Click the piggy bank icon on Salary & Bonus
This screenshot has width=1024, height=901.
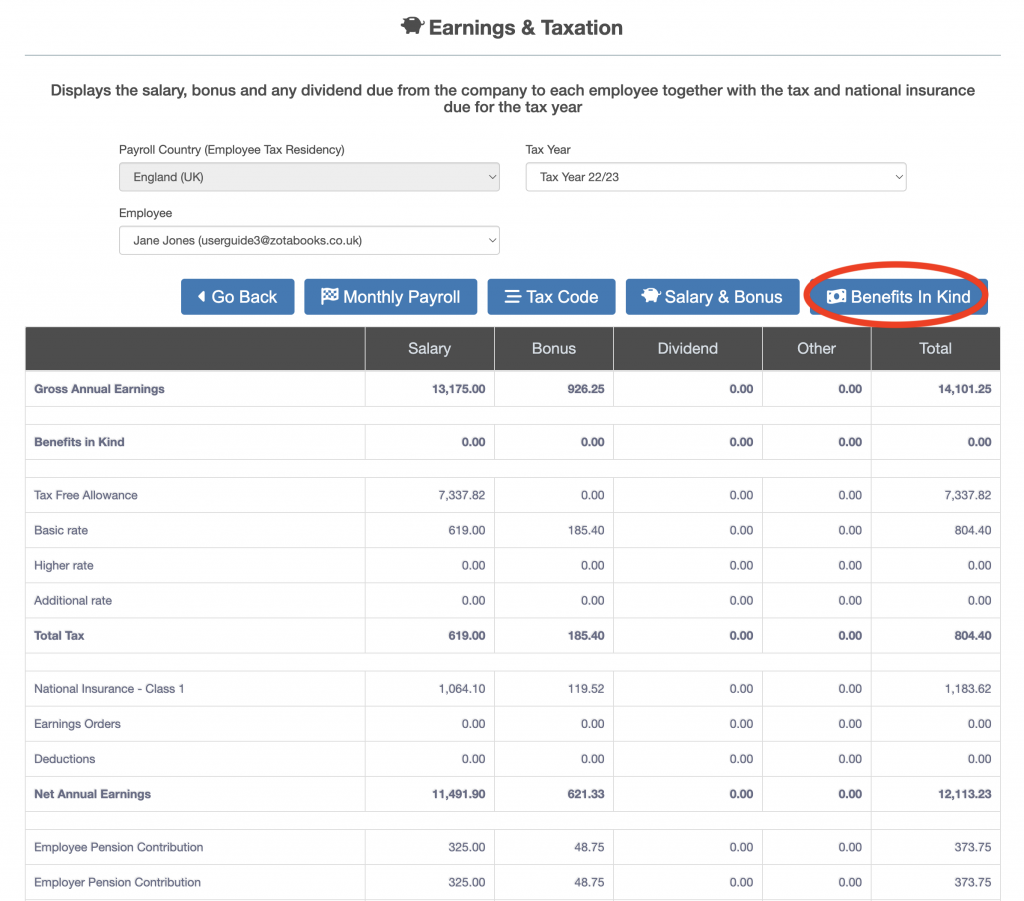pos(651,297)
